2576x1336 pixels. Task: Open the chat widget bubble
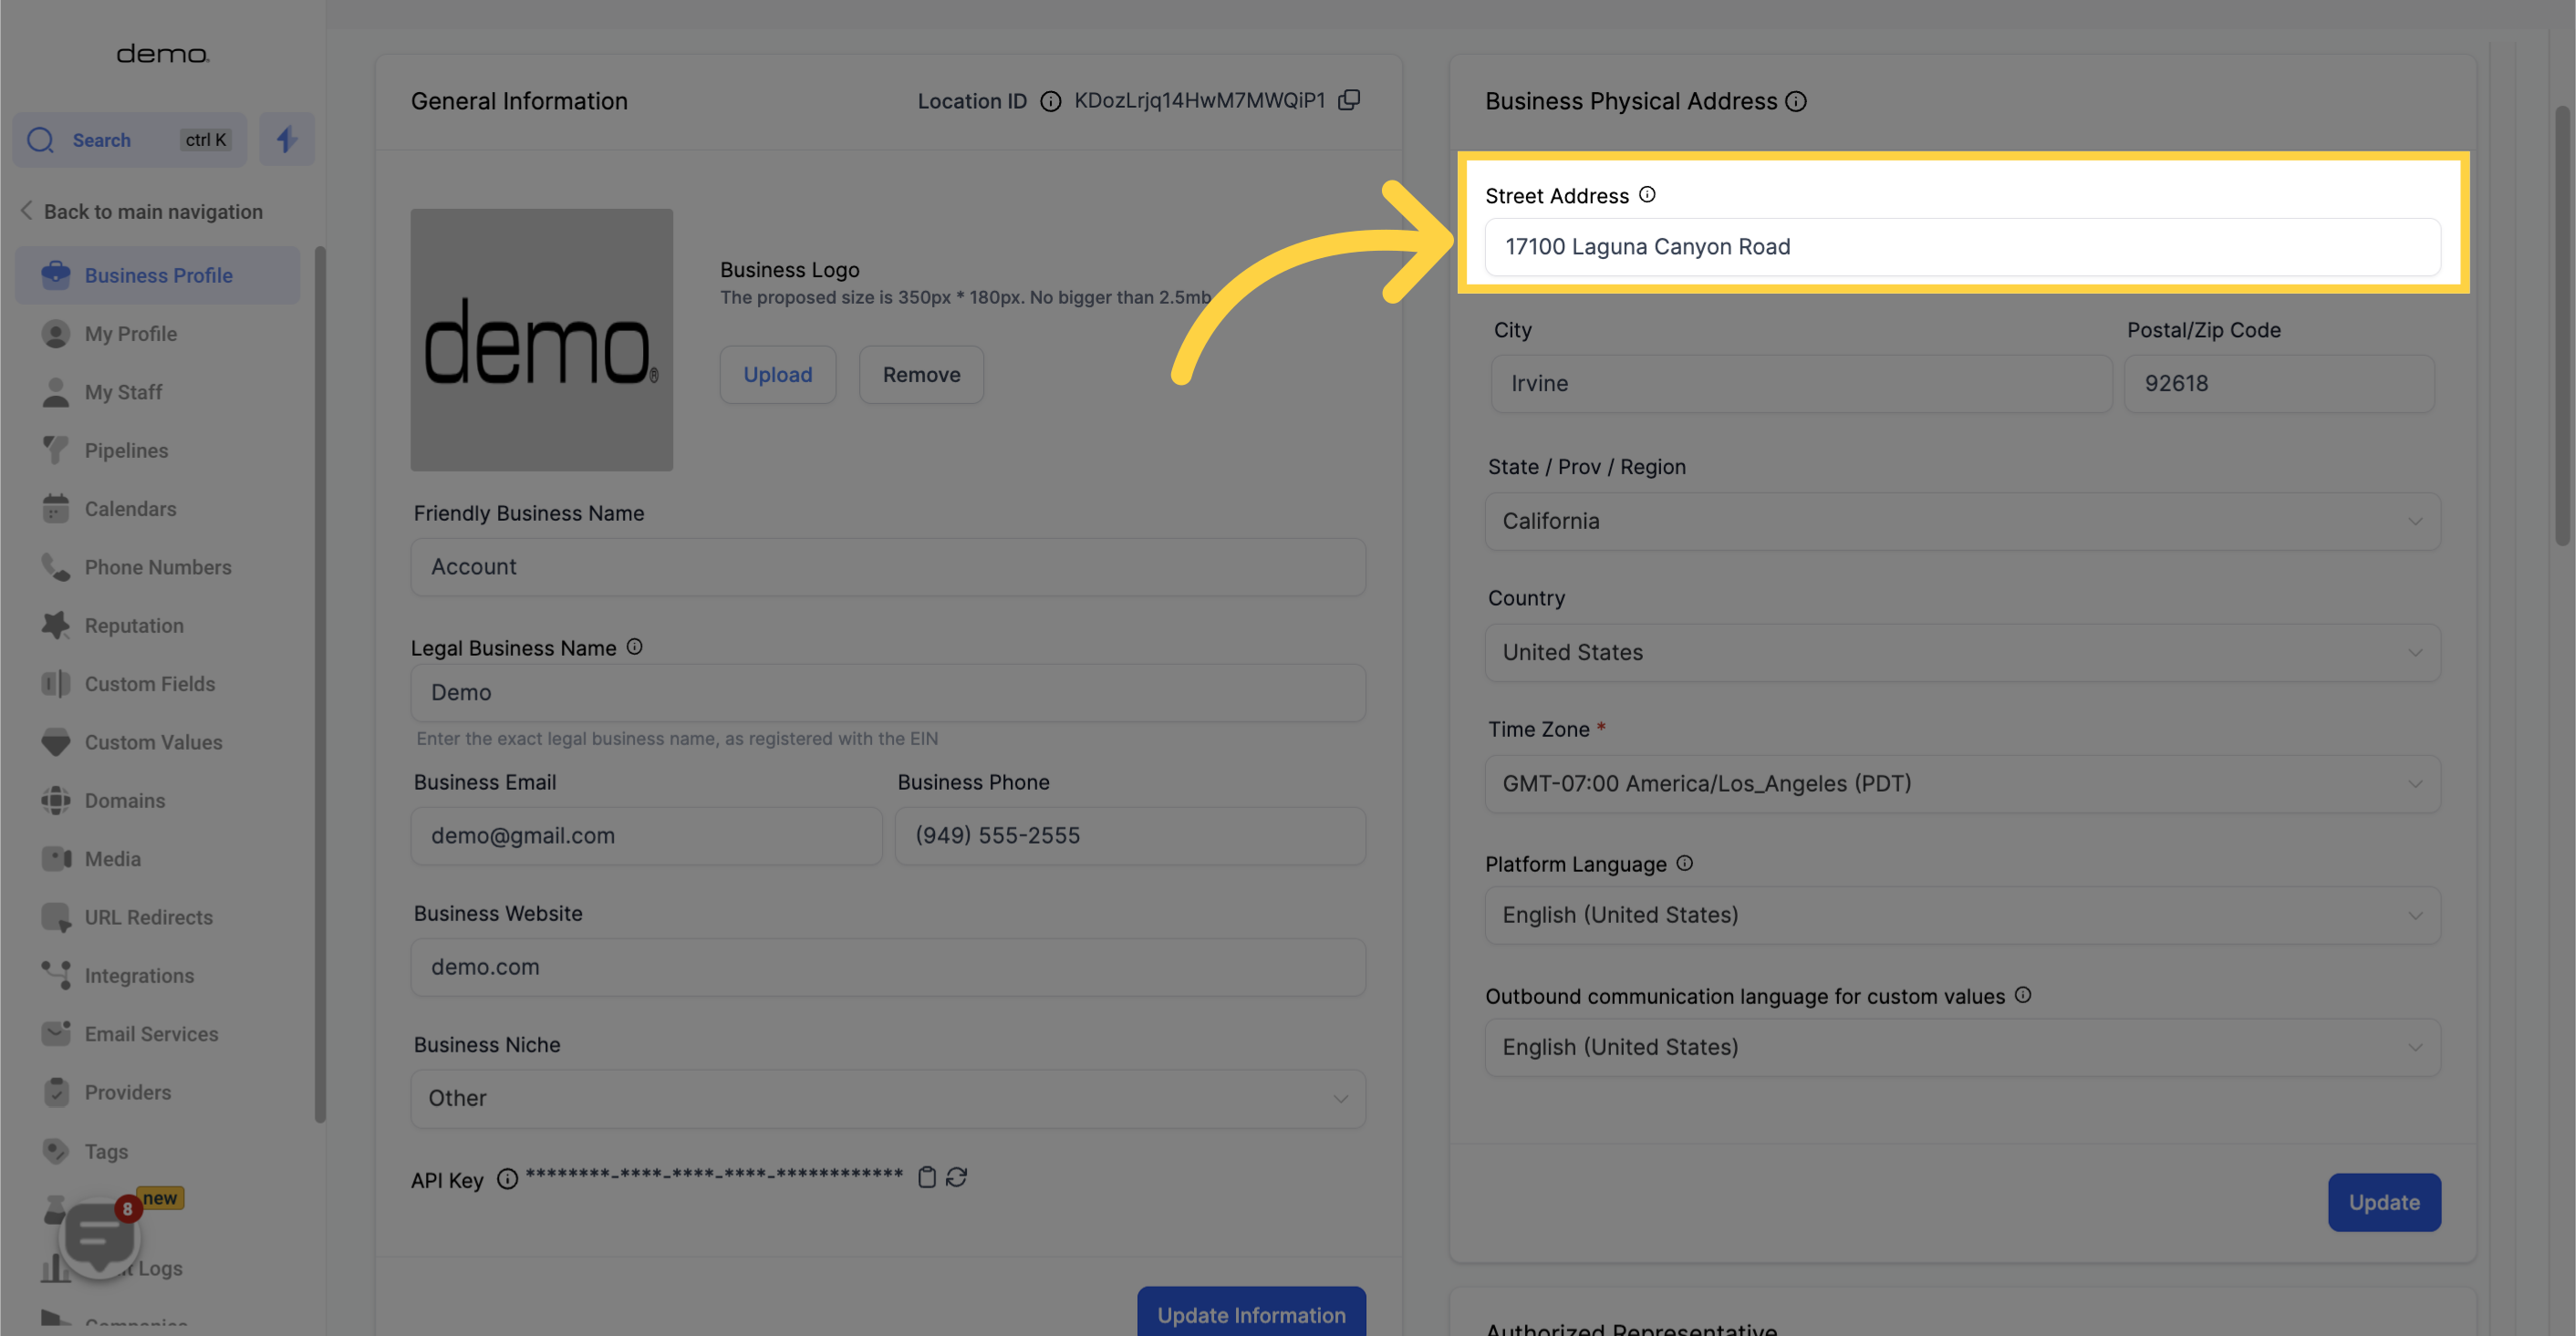pos(99,1237)
